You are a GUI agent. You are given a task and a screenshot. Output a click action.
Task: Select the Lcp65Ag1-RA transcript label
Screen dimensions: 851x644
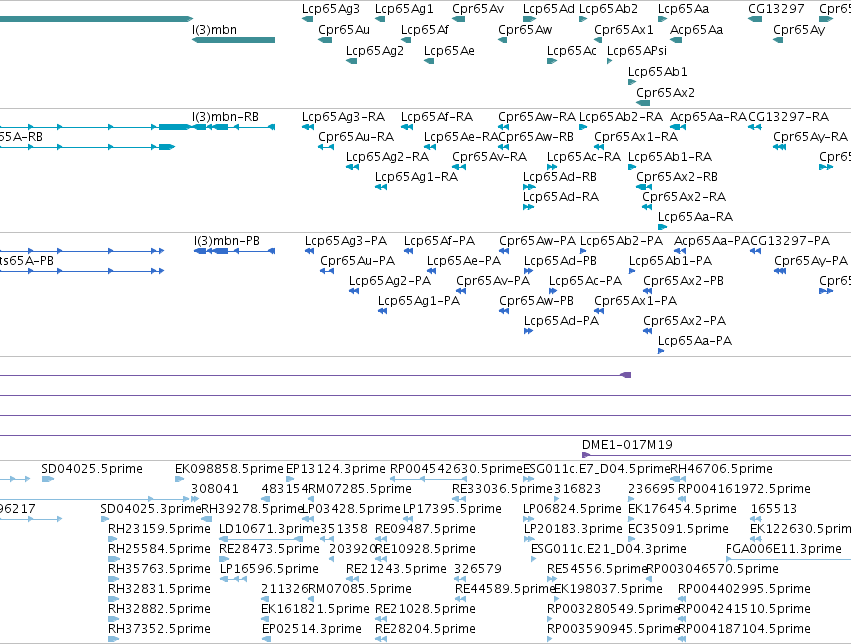point(416,177)
